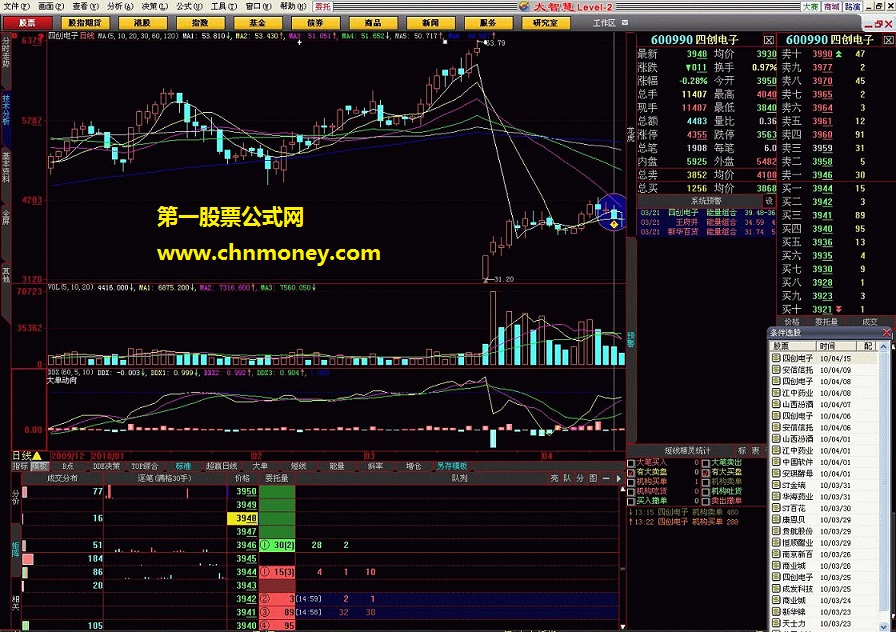Close the 条件选股 window
This screenshot has width=896, height=632.
pos(886,333)
